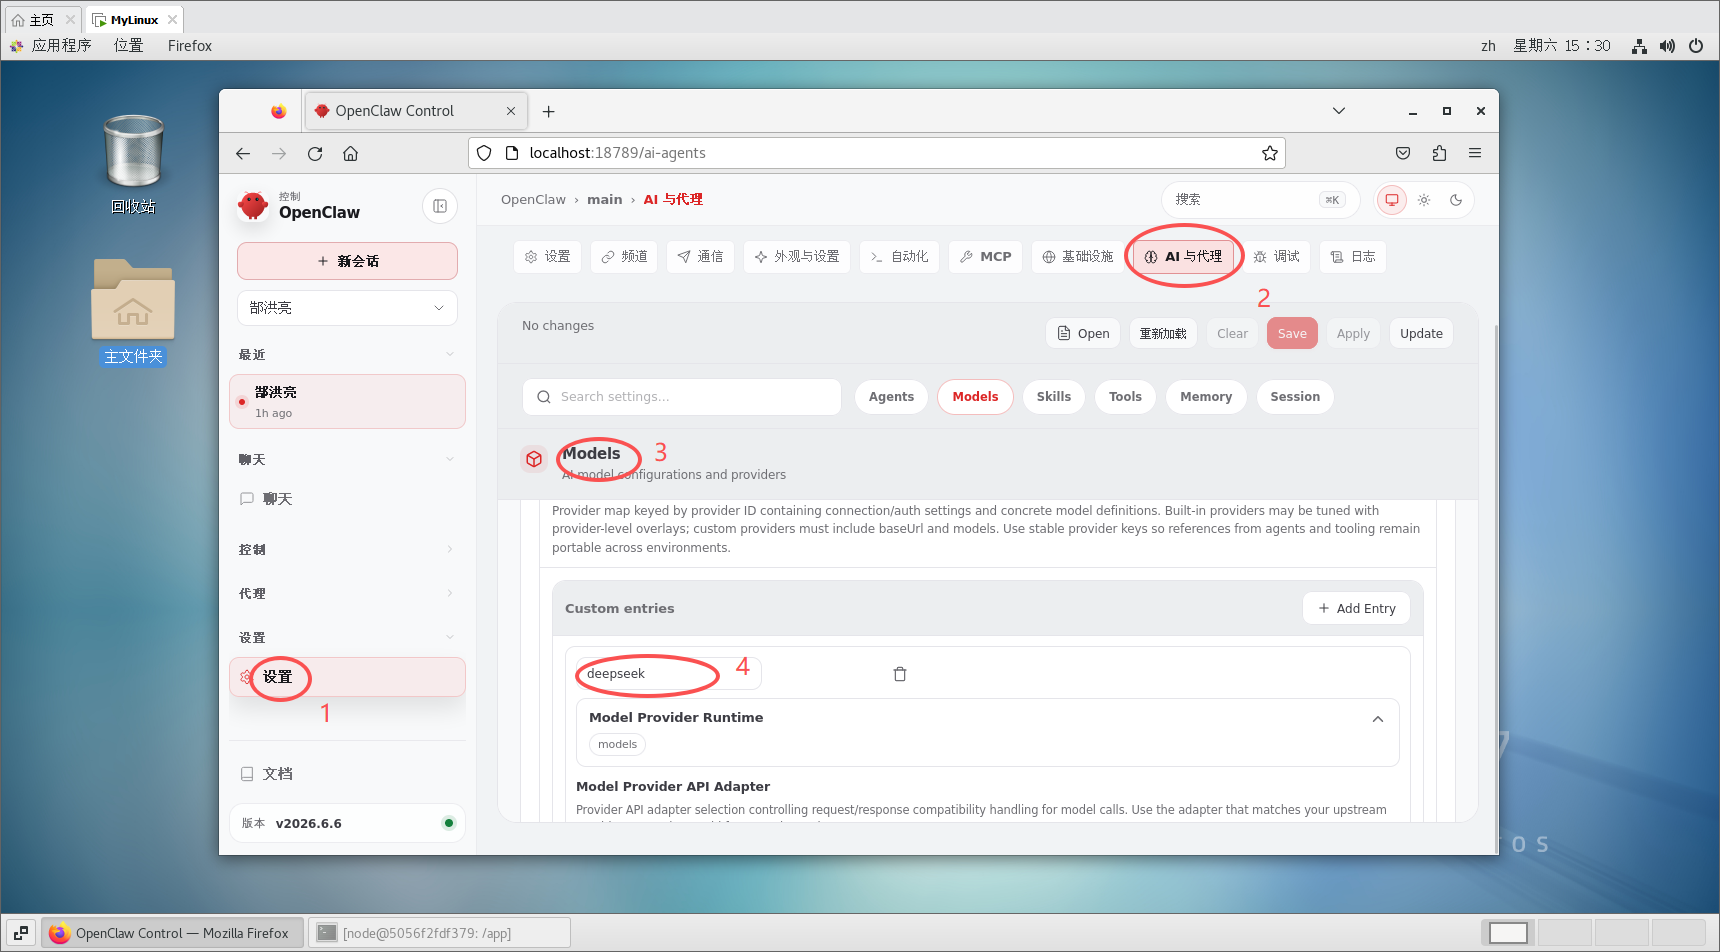1720x952 pixels.
Task: Open Pocket save icon in Firefox toolbar
Action: tap(1403, 153)
